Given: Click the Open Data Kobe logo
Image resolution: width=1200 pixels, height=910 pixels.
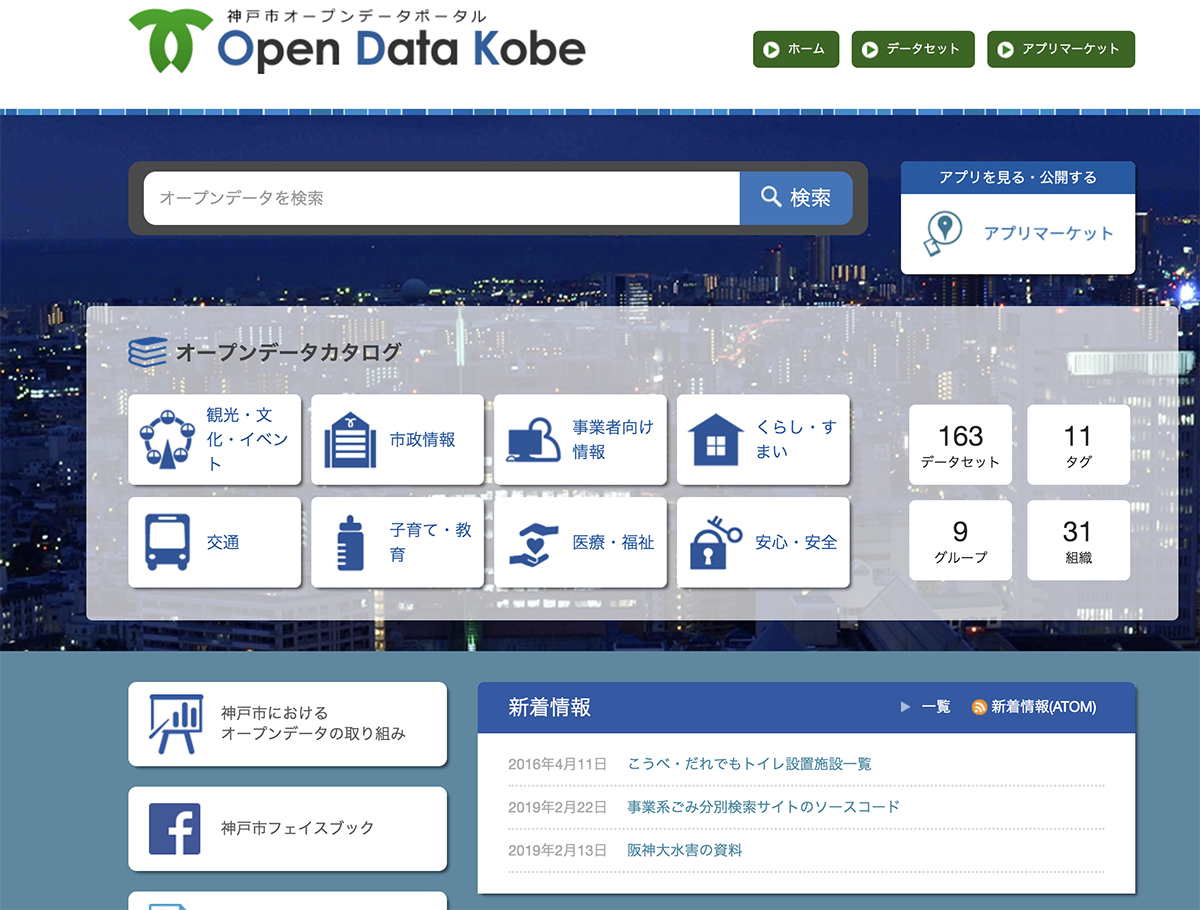Looking at the screenshot, I should click(x=357, y=42).
